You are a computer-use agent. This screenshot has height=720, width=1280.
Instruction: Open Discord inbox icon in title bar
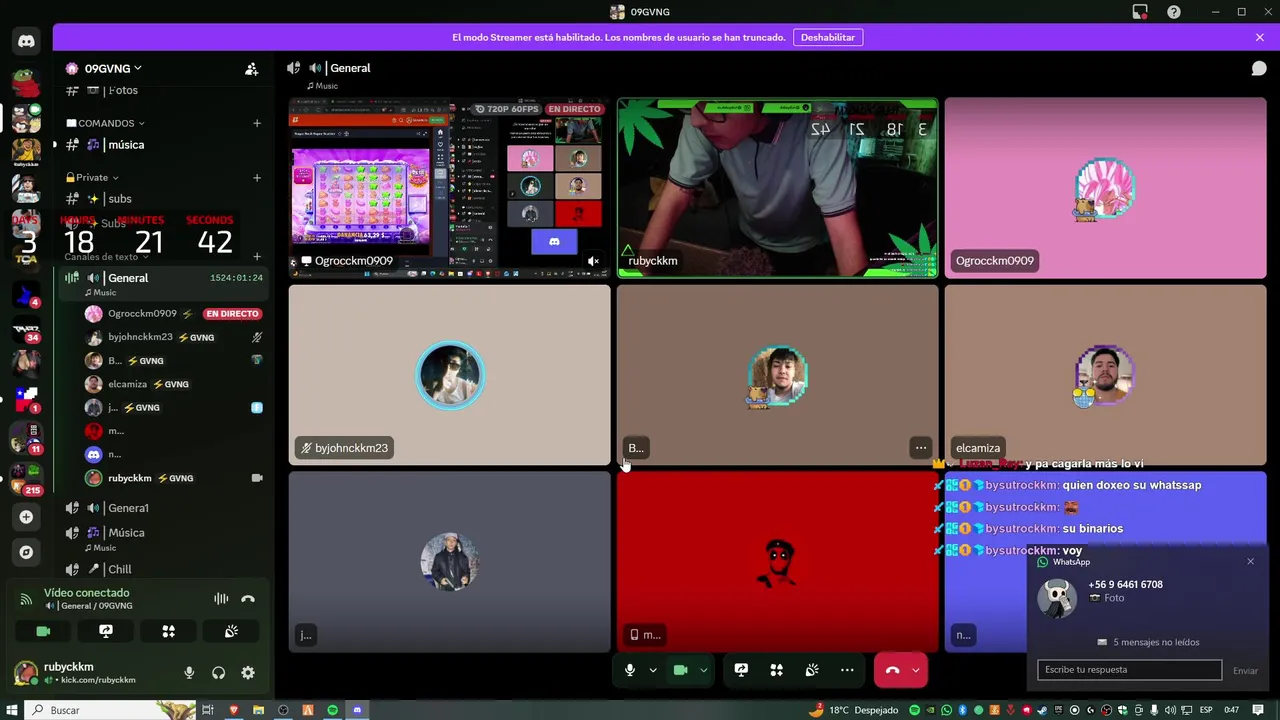pos(1140,12)
